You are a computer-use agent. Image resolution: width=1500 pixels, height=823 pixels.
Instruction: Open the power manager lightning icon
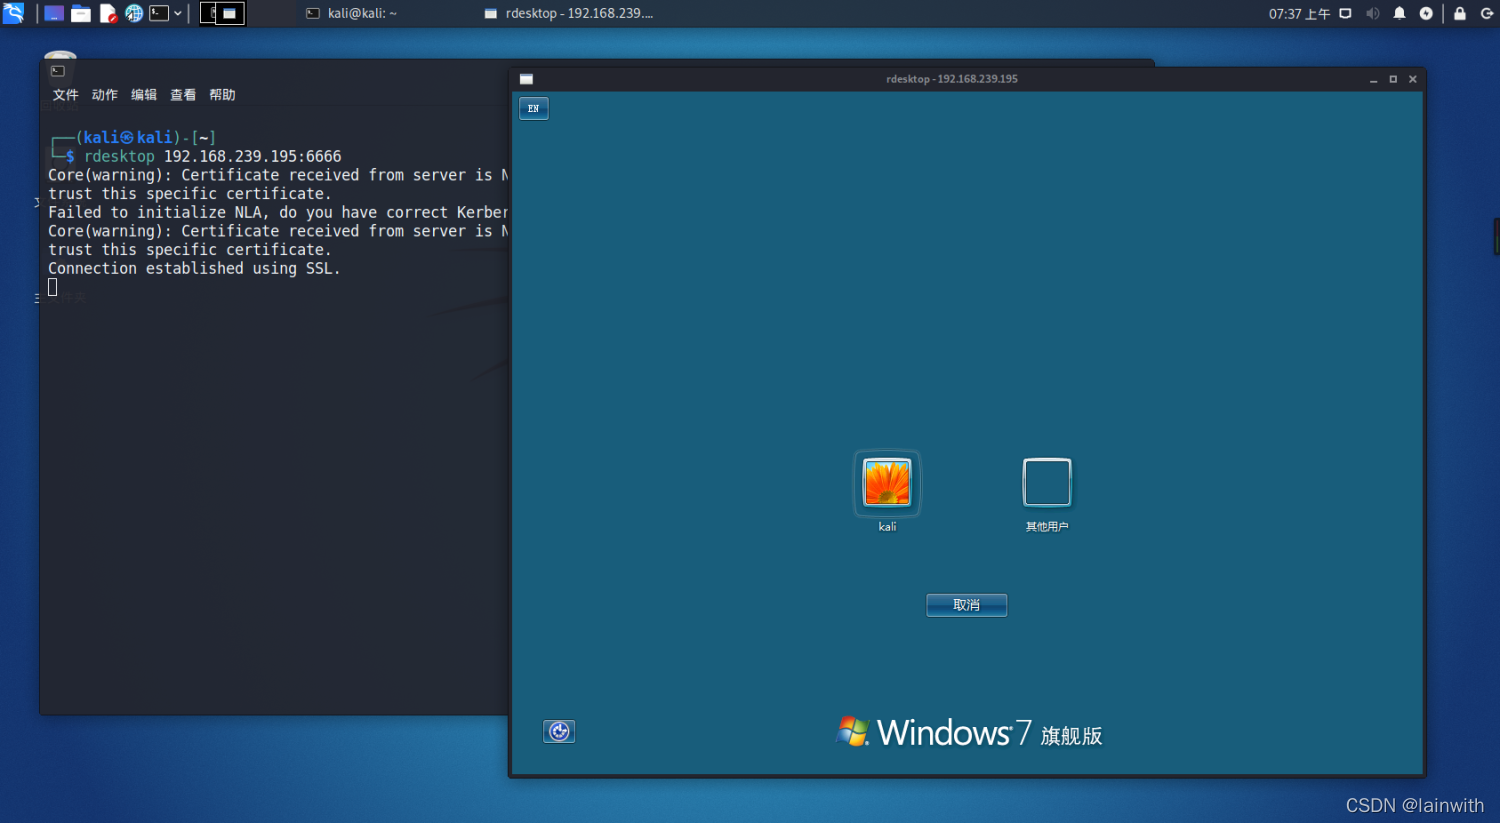pyautogui.click(x=1426, y=14)
